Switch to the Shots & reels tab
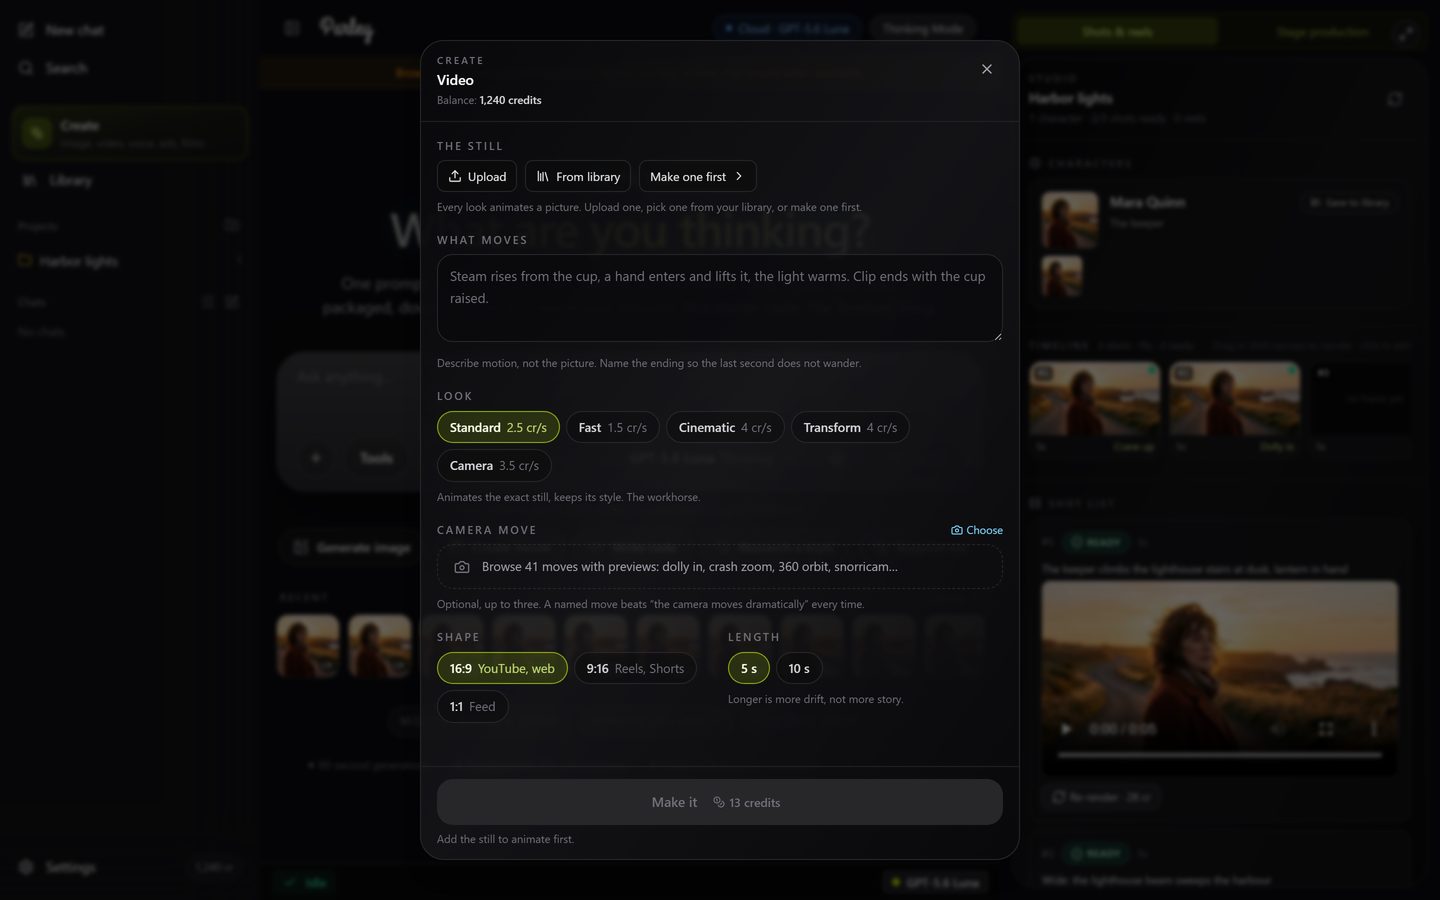Screen dimensions: 1440x900 [1117, 32]
